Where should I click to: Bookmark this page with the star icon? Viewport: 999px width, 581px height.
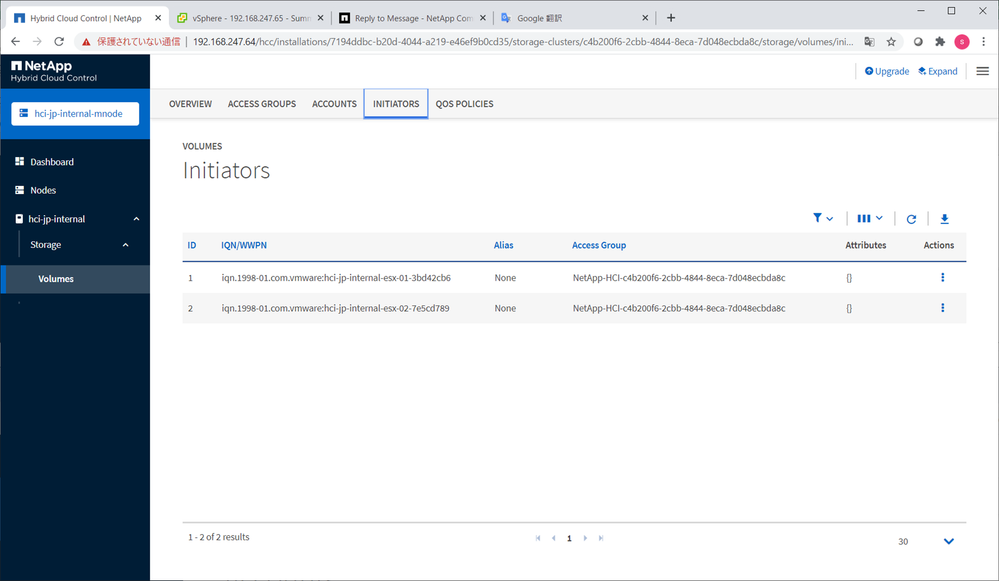891,42
